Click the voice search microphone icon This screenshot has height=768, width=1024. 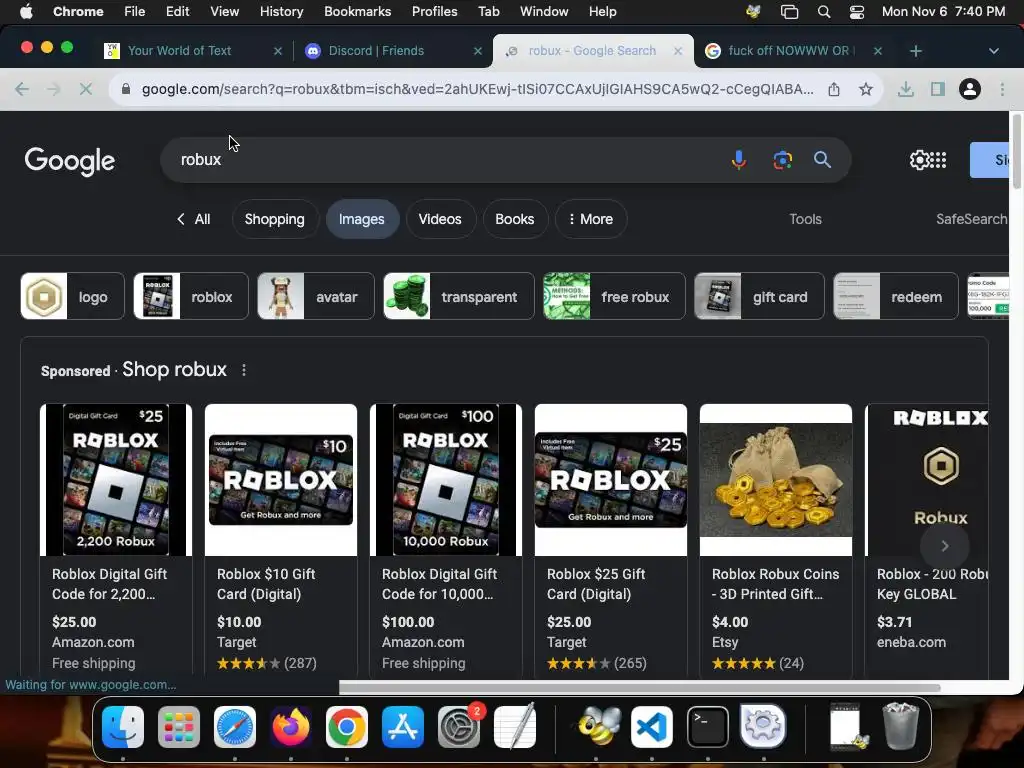tap(739, 160)
